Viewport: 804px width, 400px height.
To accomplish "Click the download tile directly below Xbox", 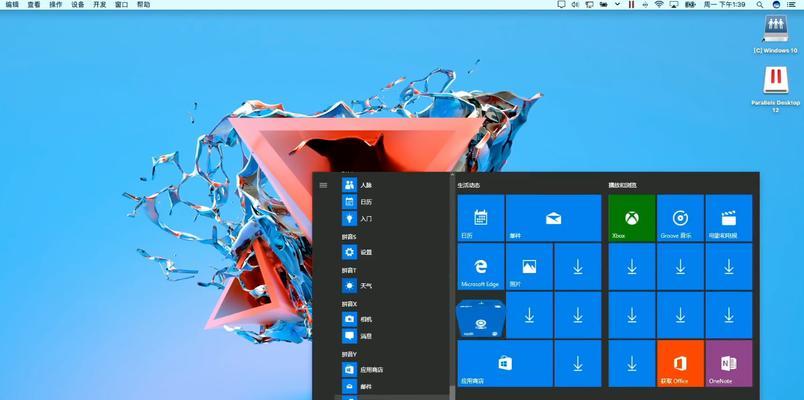I will [x=632, y=267].
